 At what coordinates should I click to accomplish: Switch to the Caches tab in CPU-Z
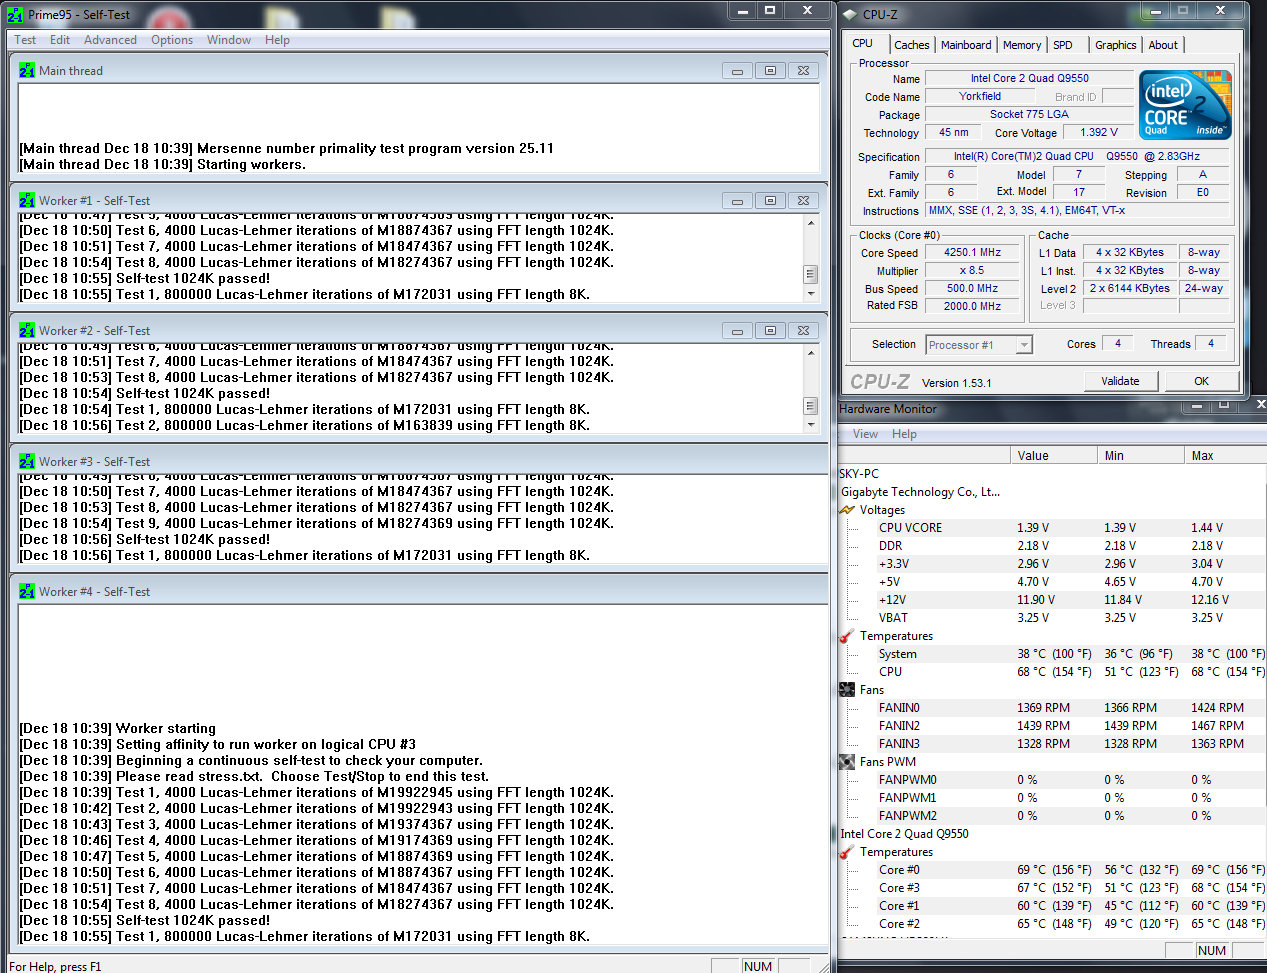(911, 45)
